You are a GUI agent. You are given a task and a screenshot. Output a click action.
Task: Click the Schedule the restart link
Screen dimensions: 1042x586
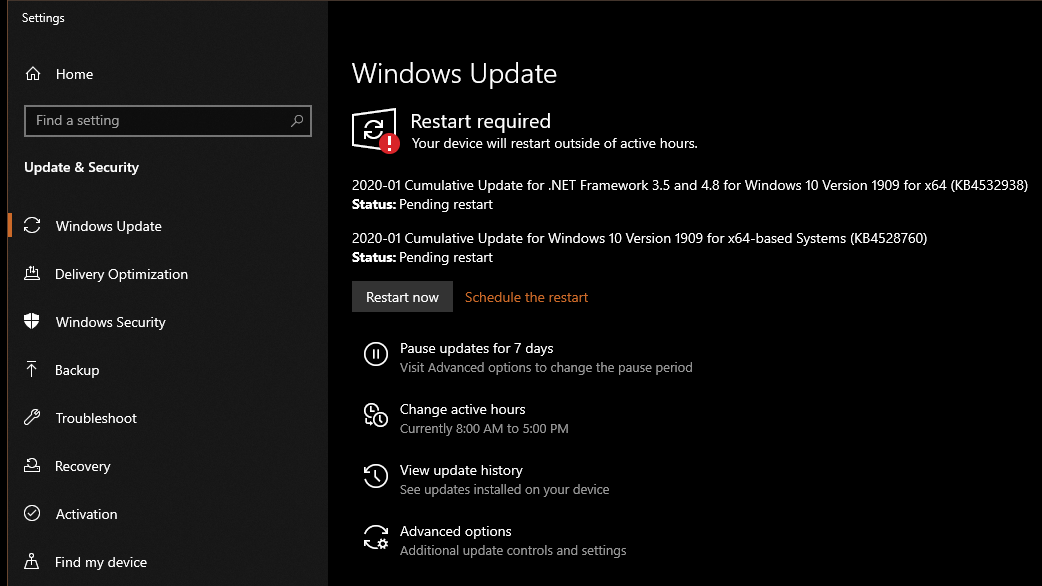click(x=526, y=297)
